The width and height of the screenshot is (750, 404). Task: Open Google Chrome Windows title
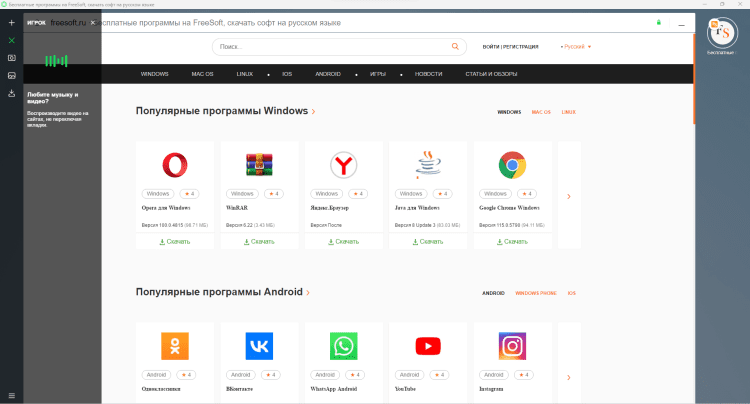point(509,208)
